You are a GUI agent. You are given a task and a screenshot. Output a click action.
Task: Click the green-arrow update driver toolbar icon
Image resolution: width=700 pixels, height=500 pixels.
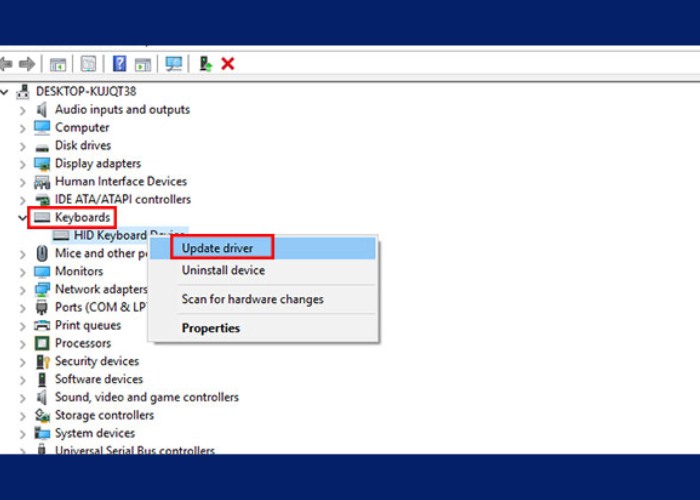[205, 64]
